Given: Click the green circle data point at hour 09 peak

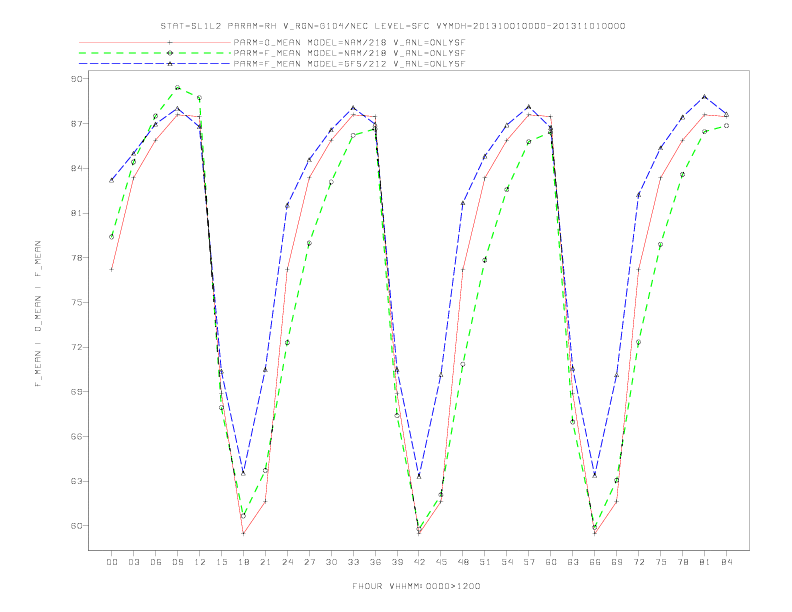Looking at the screenshot, I should coord(178,88).
